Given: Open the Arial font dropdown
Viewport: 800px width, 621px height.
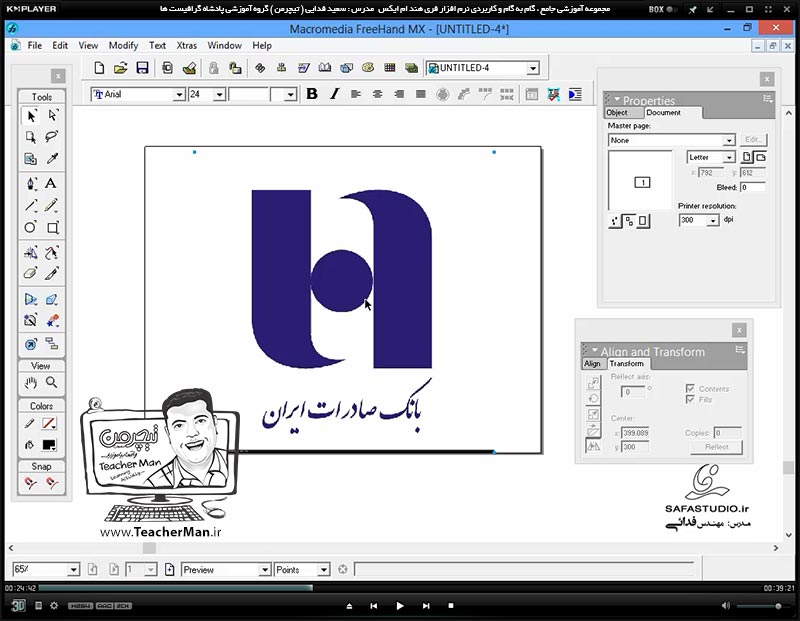Looking at the screenshot, I should tap(179, 94).
